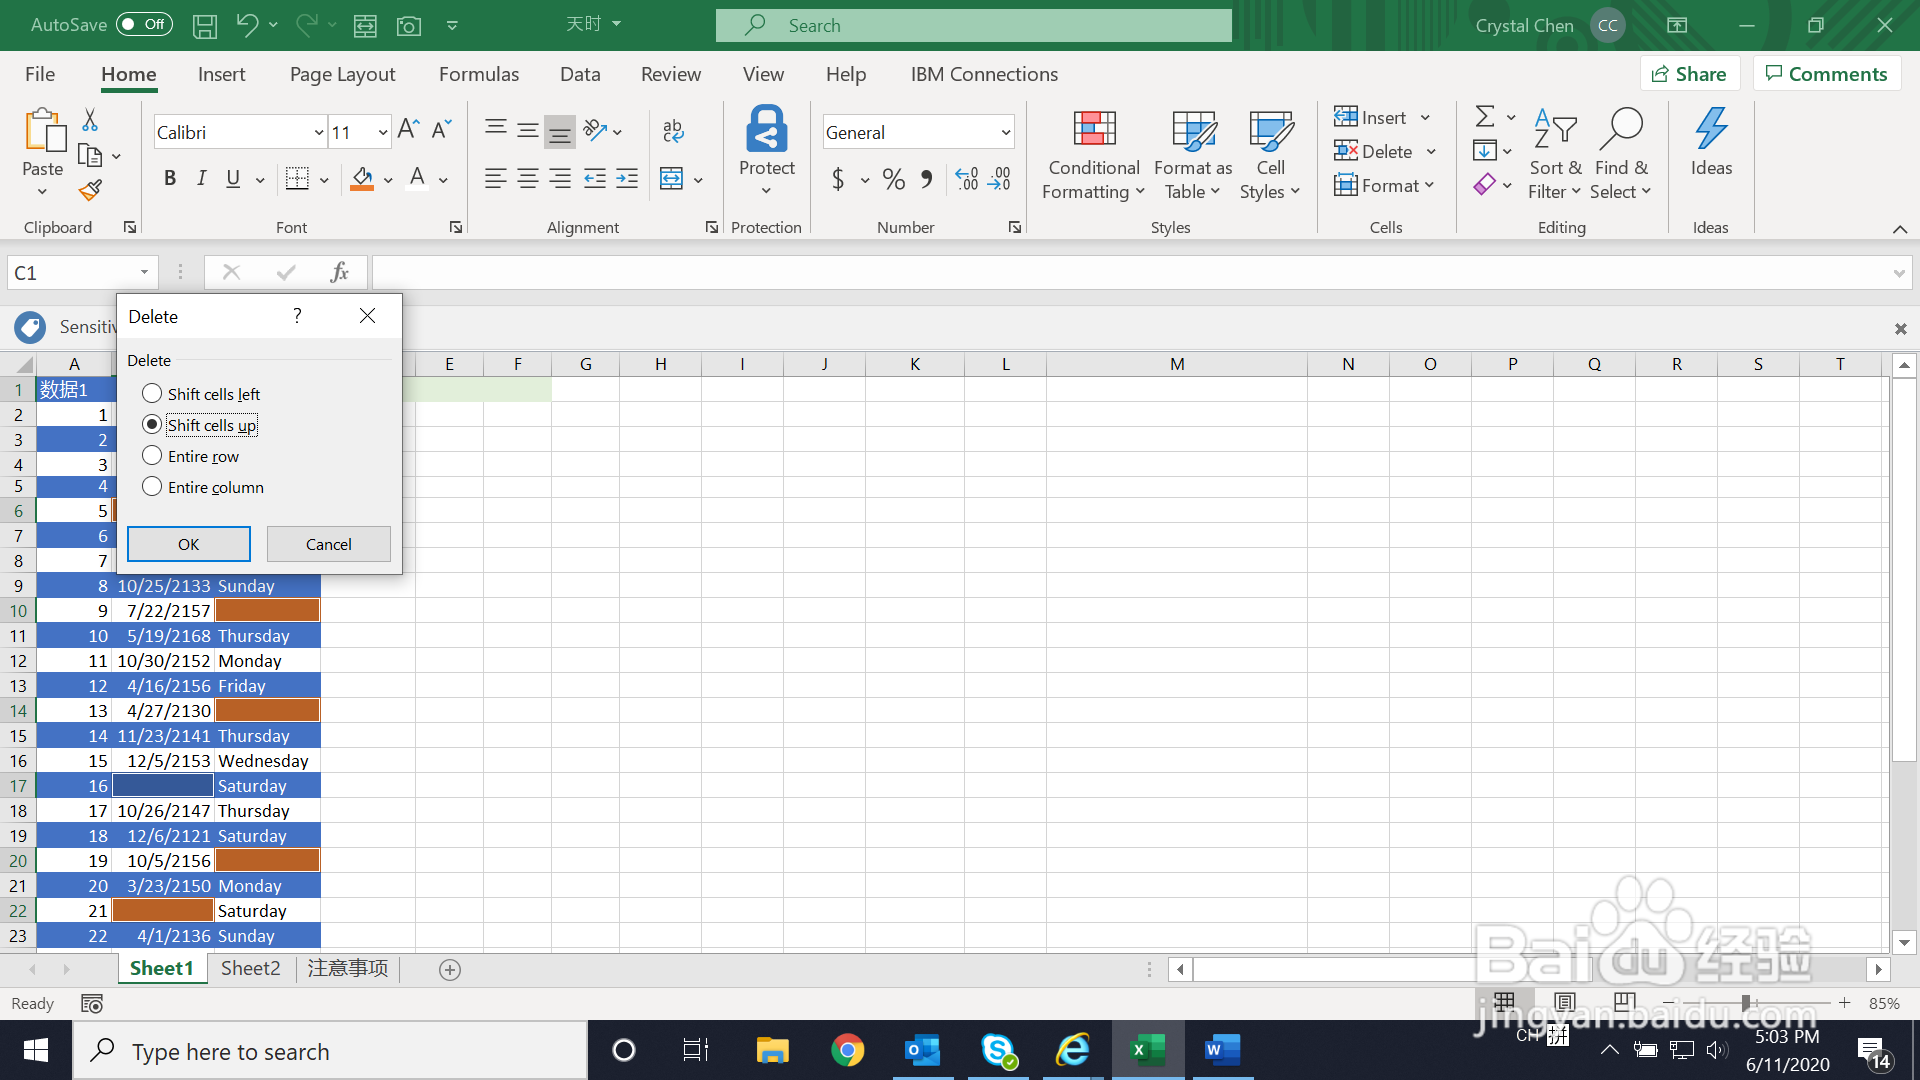Screen dimensions: 1920x1080
Task: Open the IBM Connections tab
Action: (984, 74)
